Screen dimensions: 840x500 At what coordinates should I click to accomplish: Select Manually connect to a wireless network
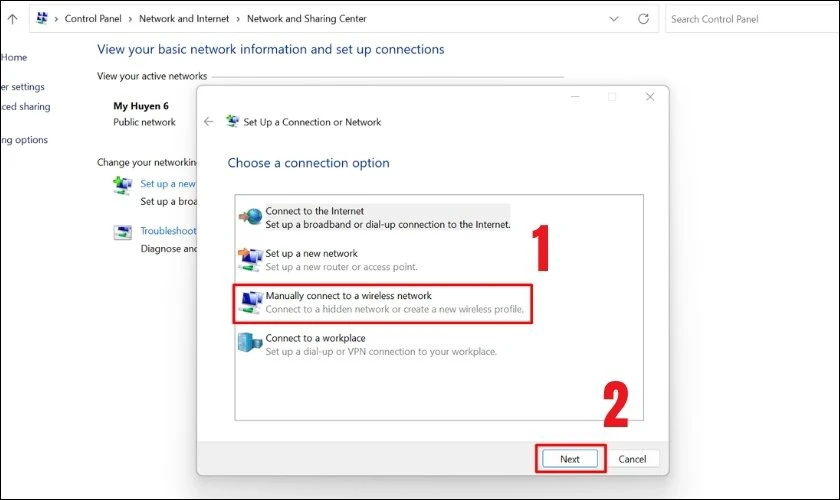click(382, 303)
